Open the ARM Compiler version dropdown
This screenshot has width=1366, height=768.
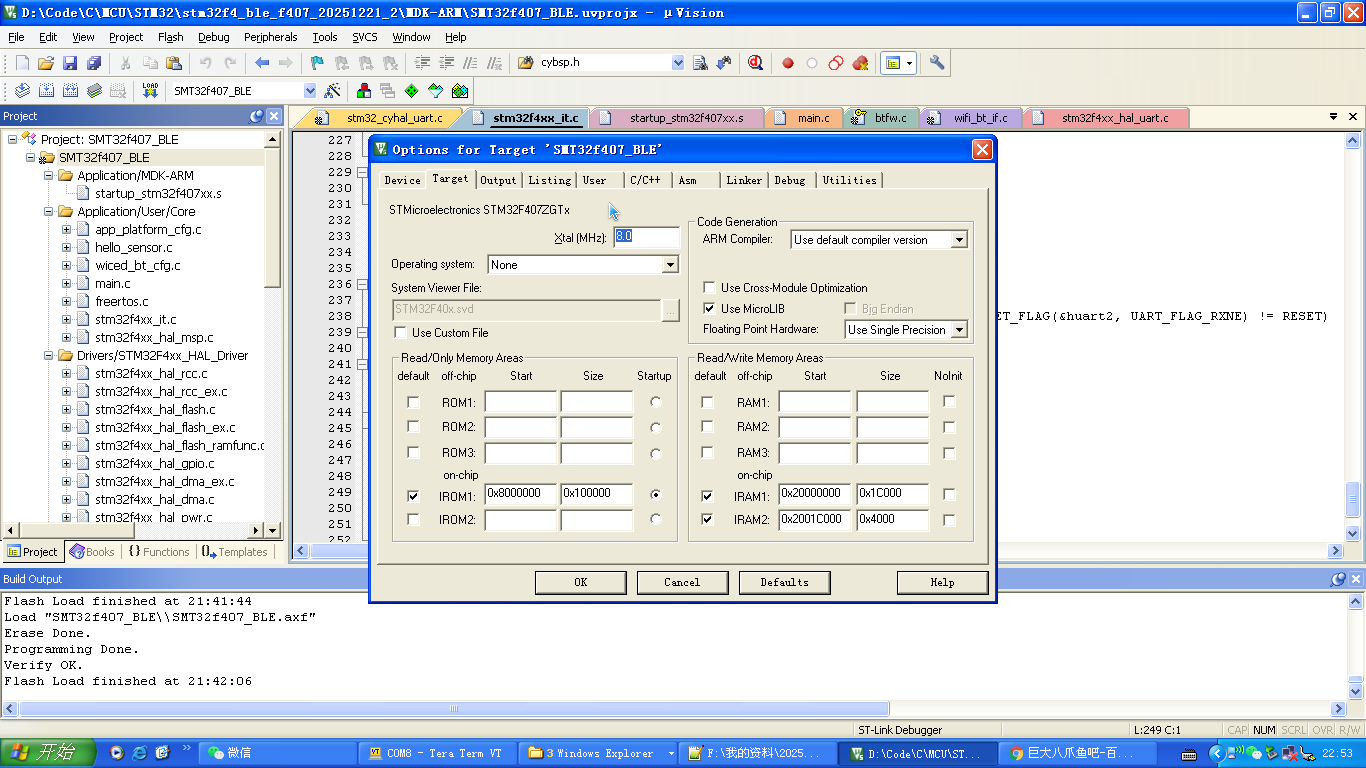[959, 240]
